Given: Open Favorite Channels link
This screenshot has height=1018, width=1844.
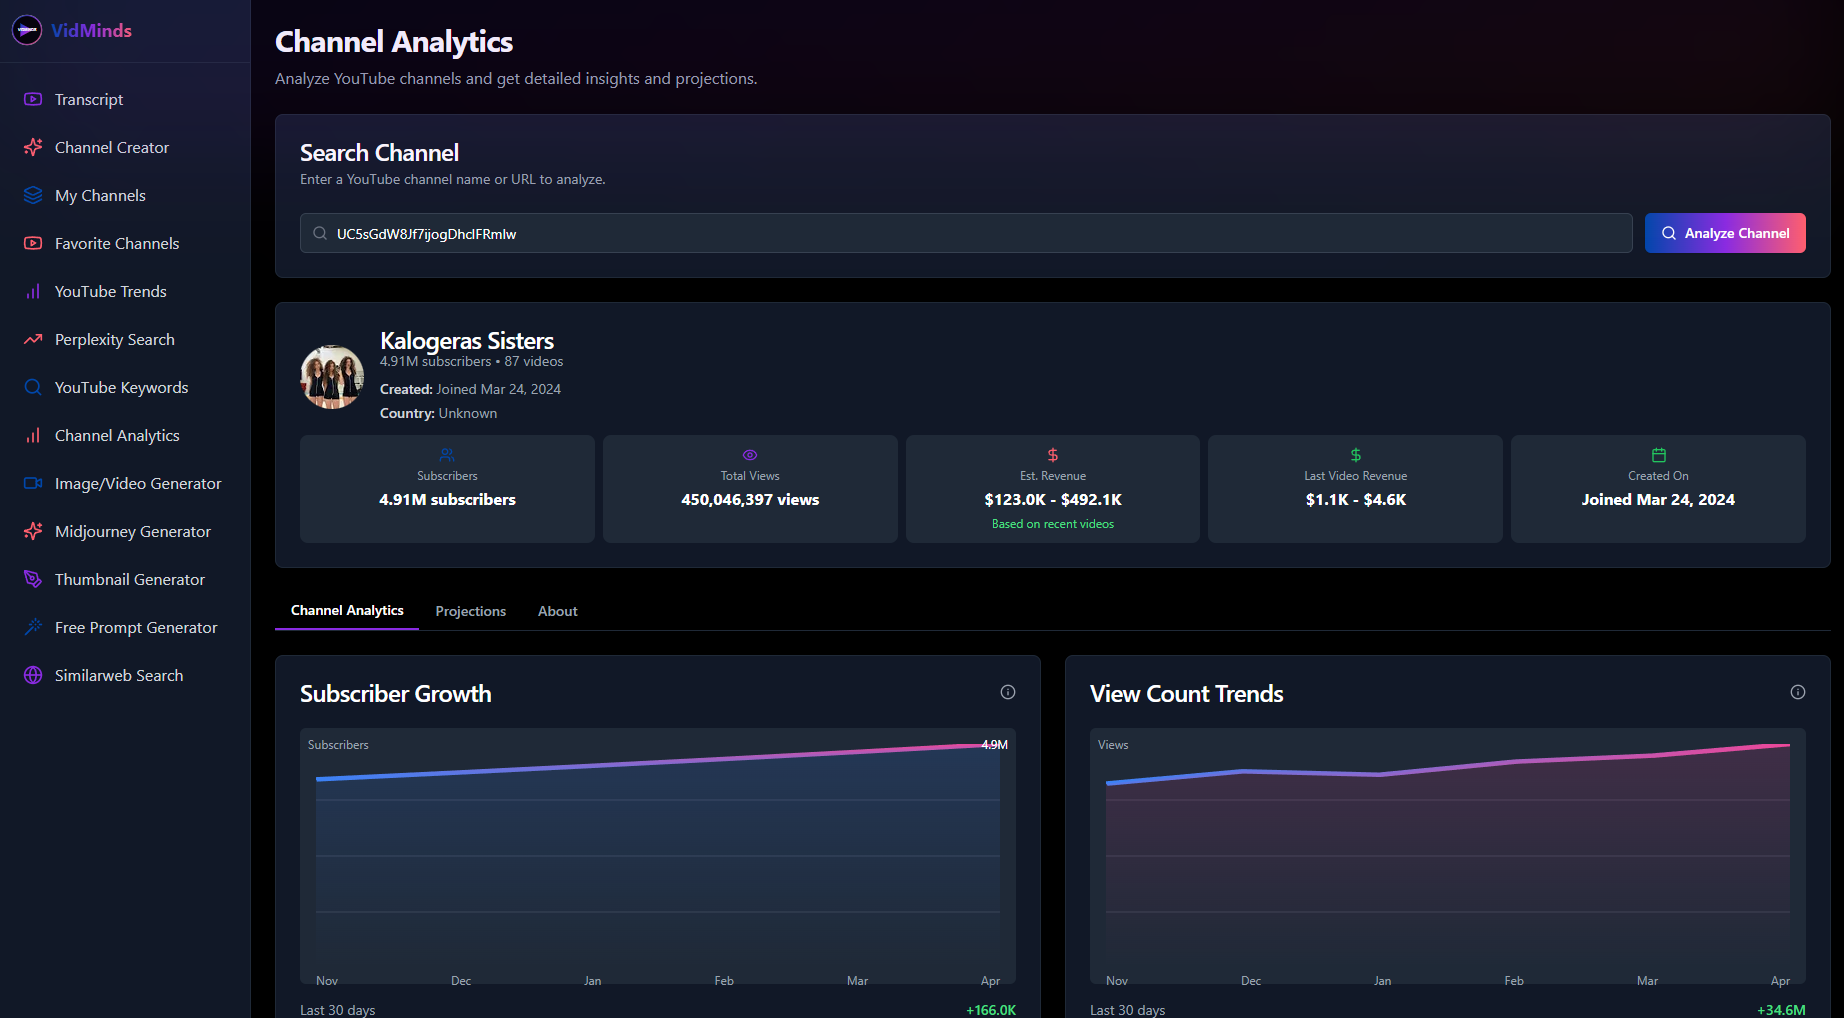Looking at the screenshot, I should 125,243.
